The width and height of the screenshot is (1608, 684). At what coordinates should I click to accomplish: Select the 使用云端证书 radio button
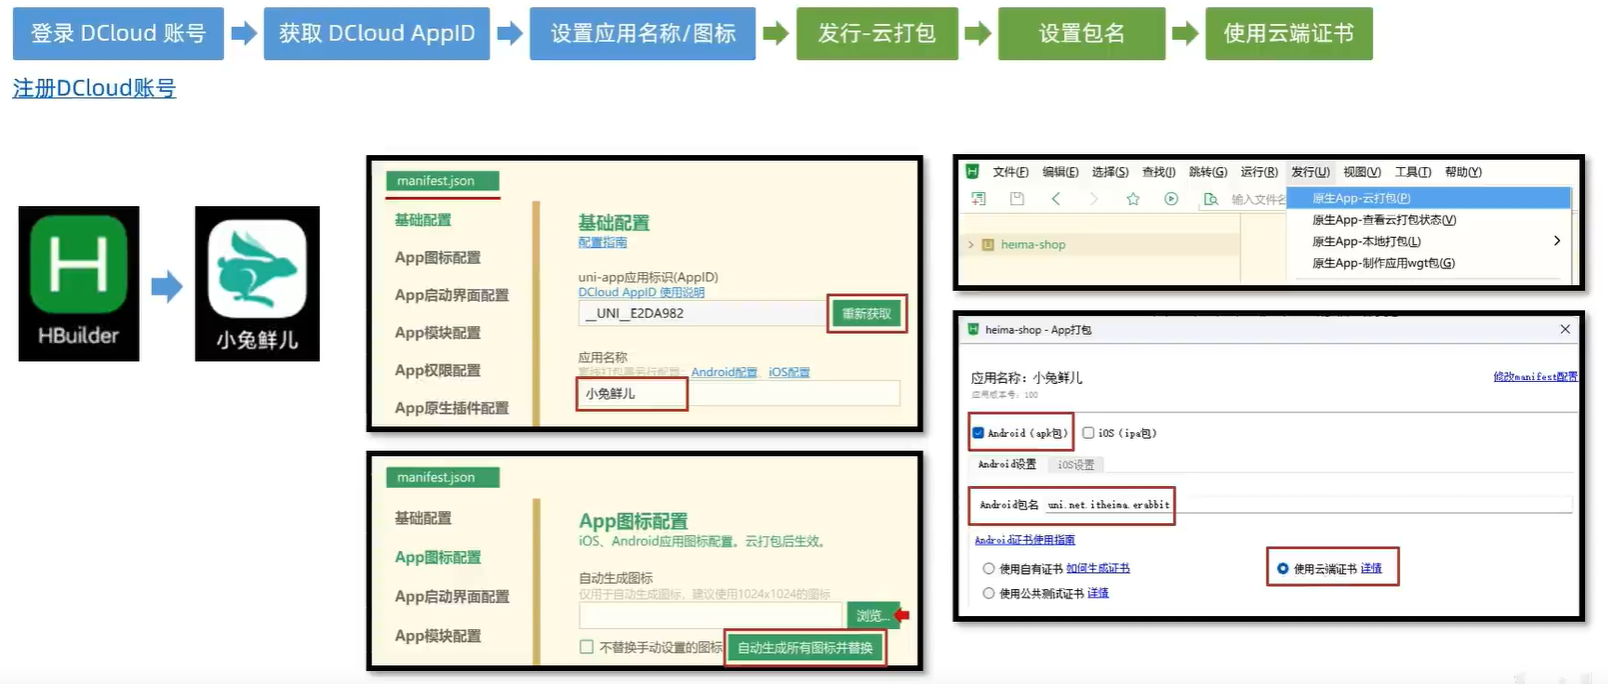tap(1282, 568)
